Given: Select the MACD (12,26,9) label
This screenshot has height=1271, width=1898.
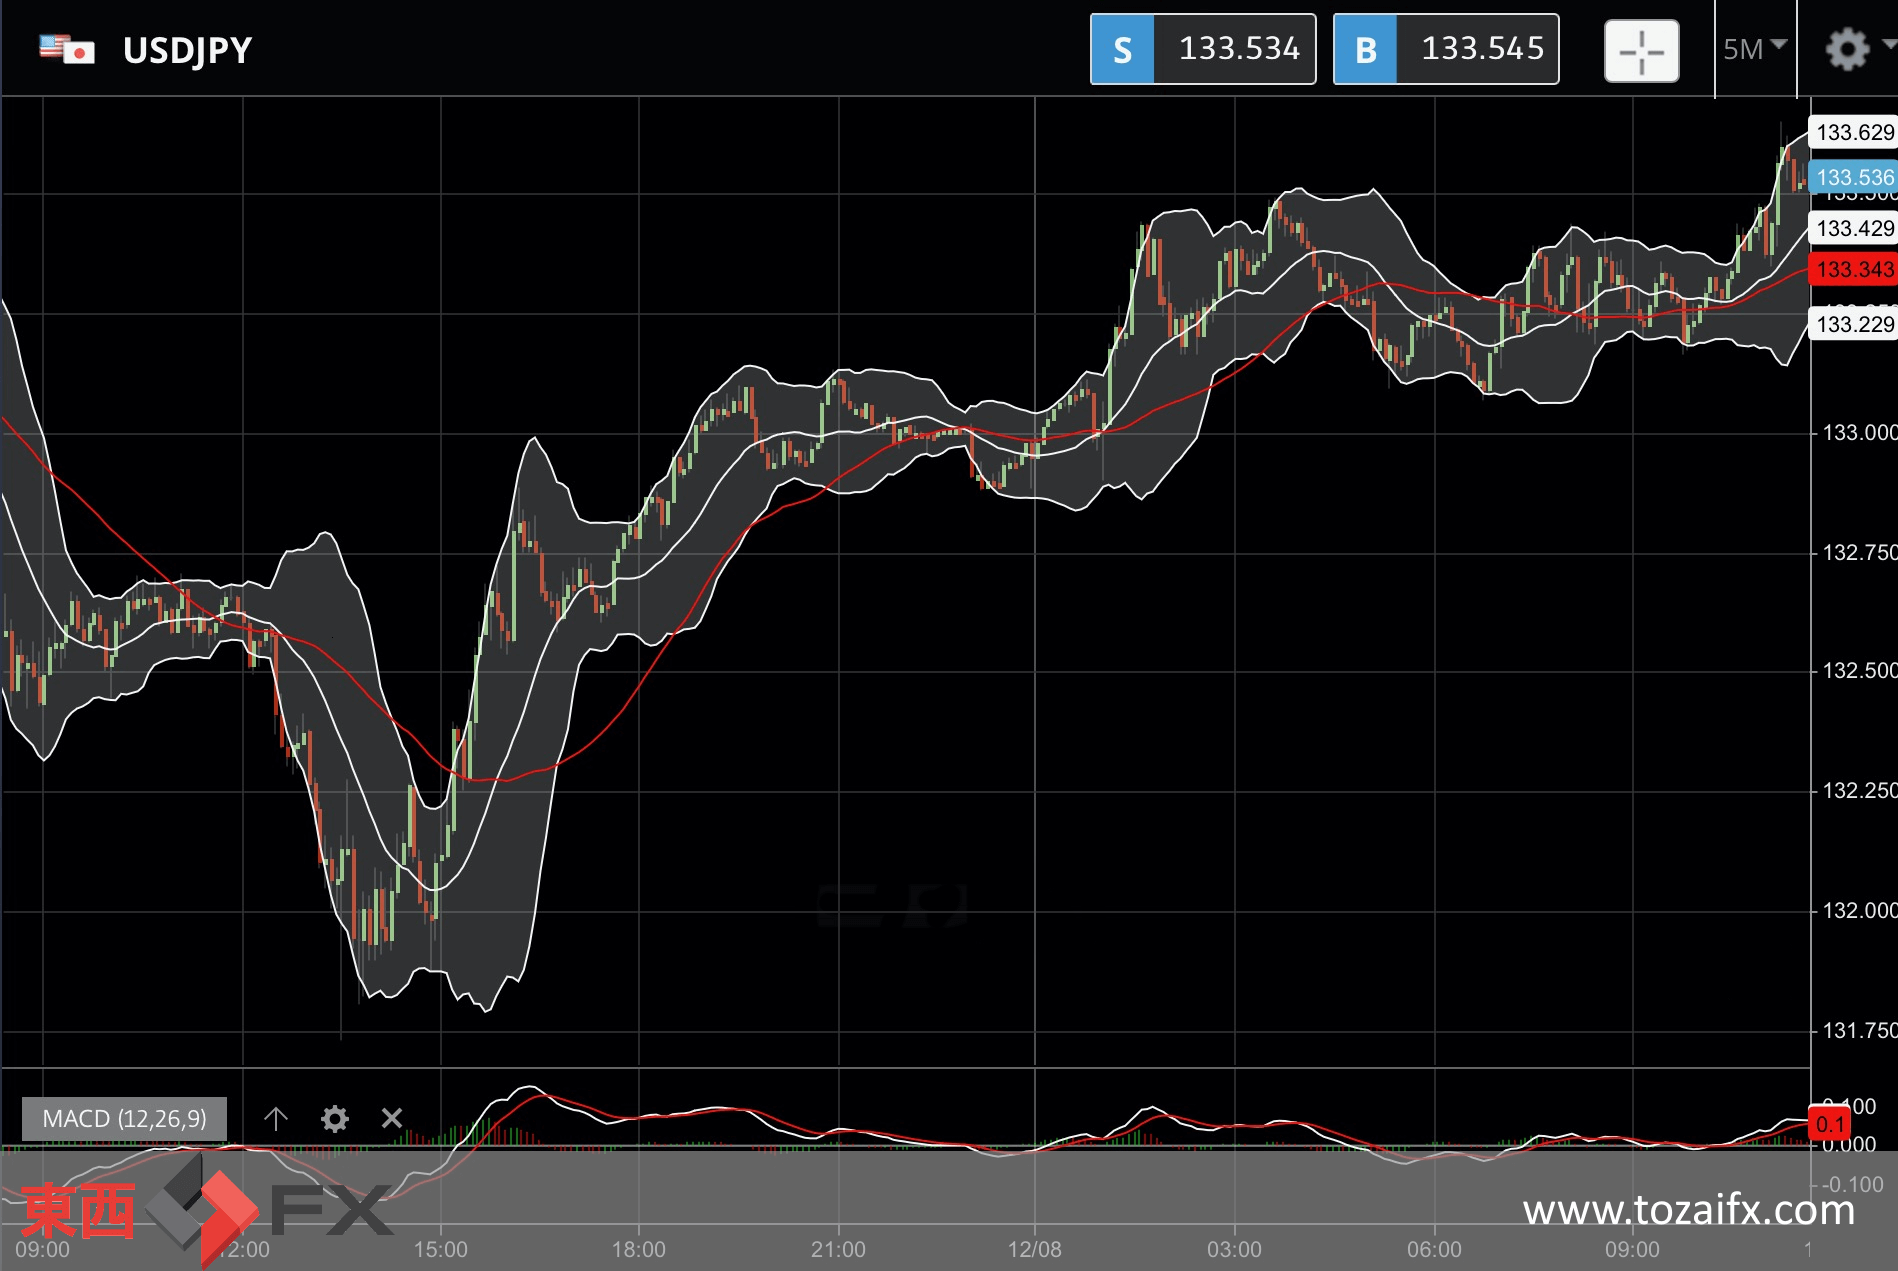Looking at the screenshot, I should tap(124, 1118).
